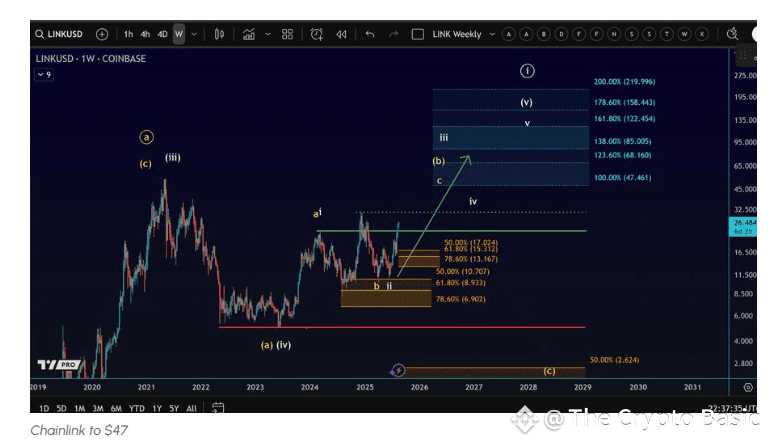Switch to the 4D timeframe
Viewport: 768px width, 445px height.
[163, 34]
